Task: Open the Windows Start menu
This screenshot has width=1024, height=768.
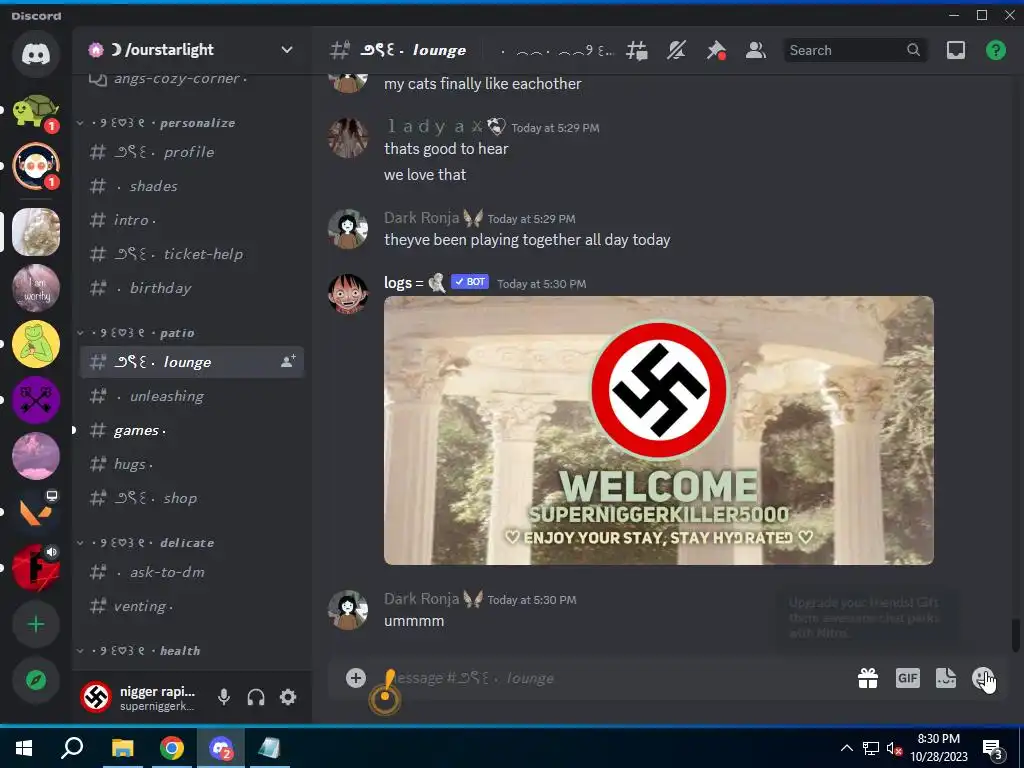Action: 24,748
